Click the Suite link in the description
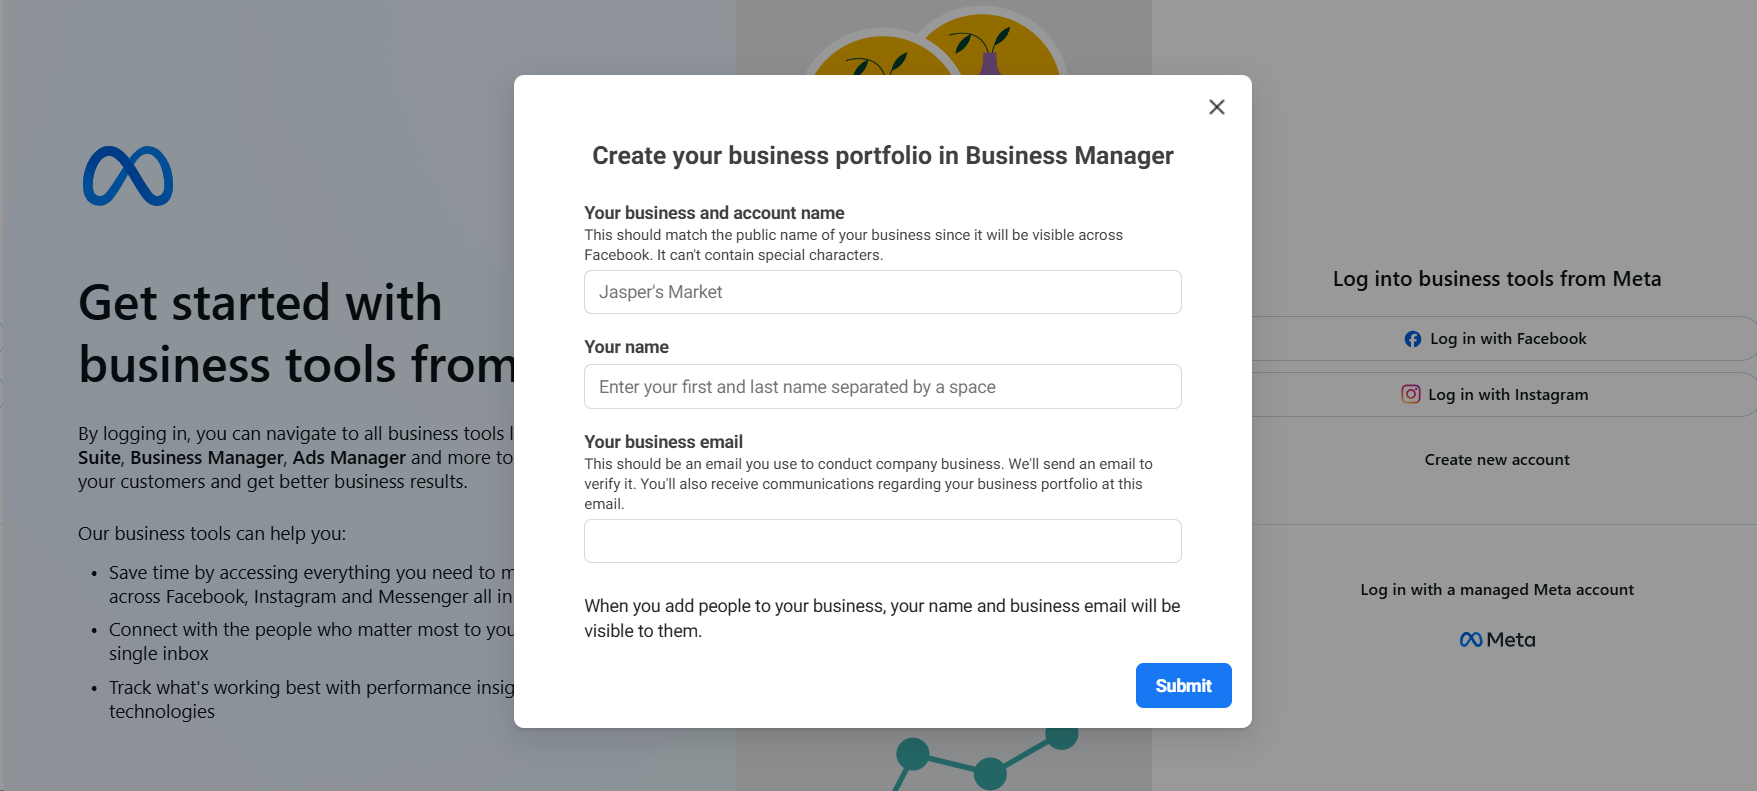 (x=99, y=457)
